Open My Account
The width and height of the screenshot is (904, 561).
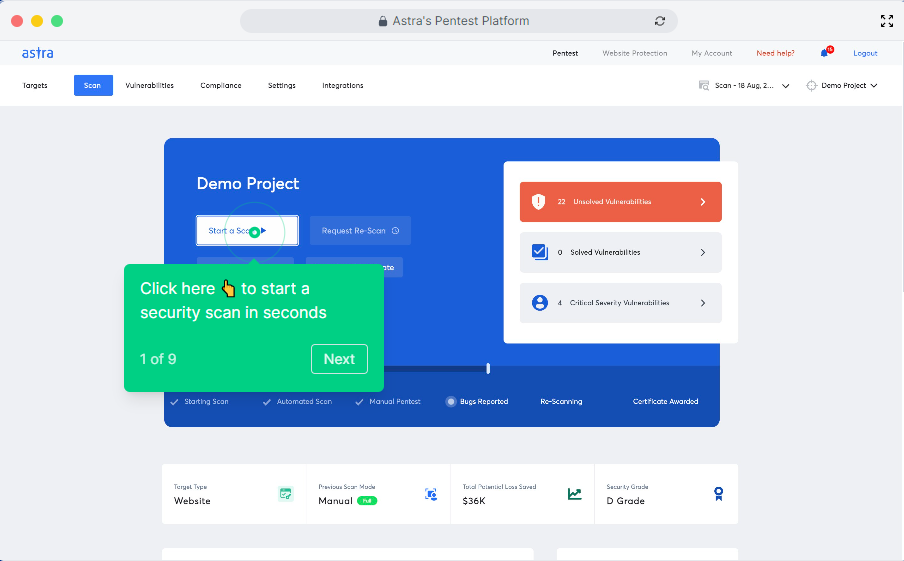click(711, 53)
